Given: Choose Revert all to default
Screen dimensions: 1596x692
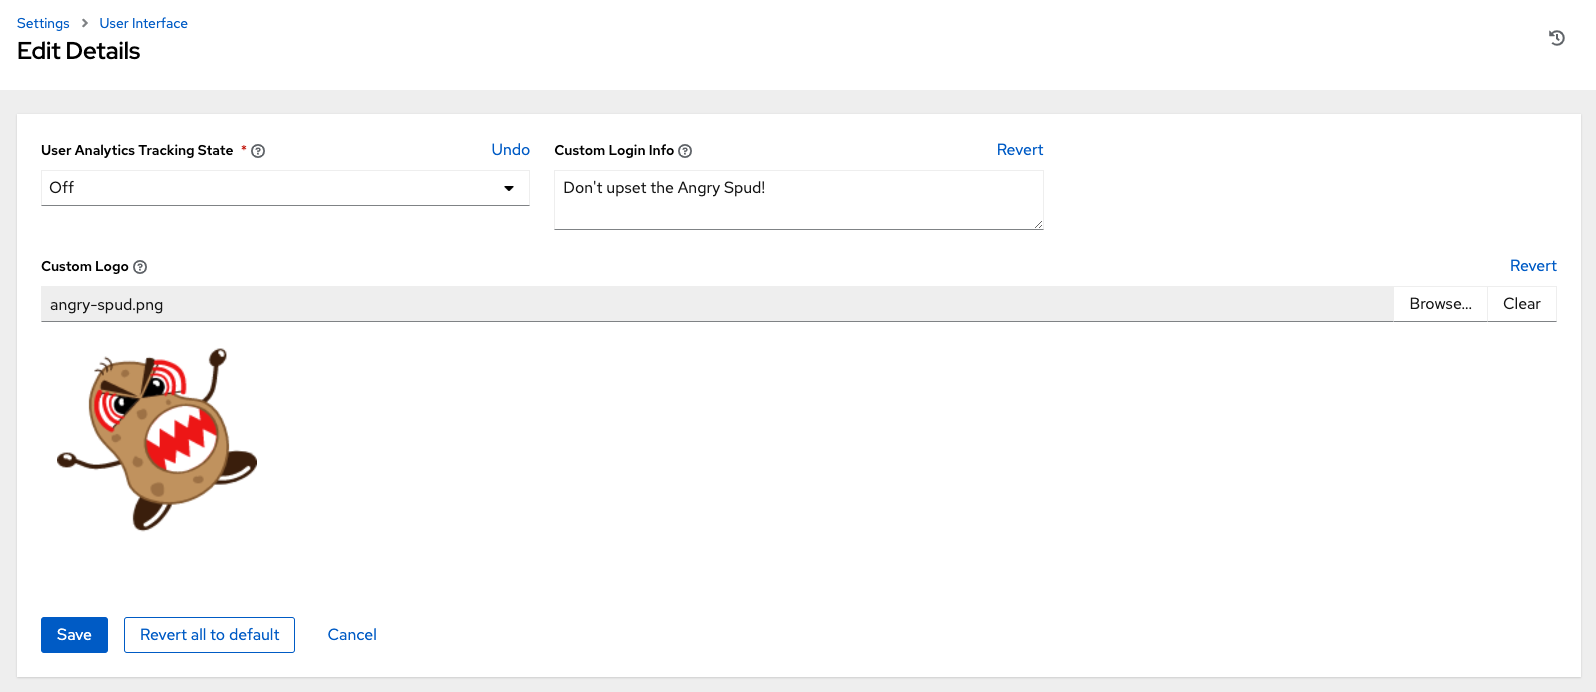Looking at the screenshot, I should [x=209, y=635].
